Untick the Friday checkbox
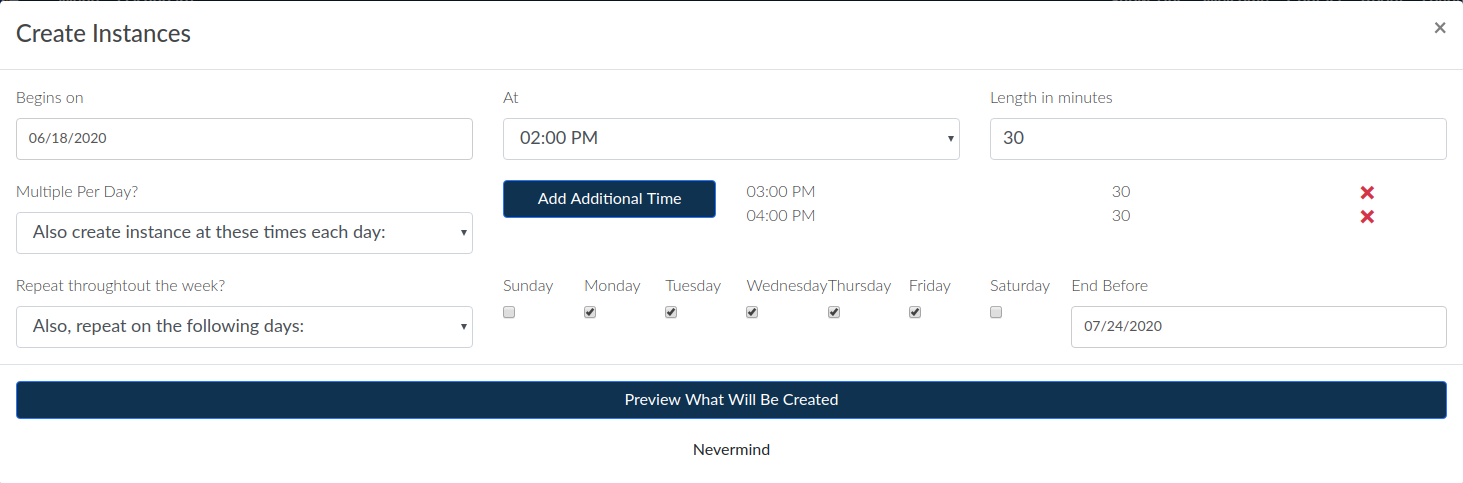Screen dimensions: 1463x483 pos(915,312)
